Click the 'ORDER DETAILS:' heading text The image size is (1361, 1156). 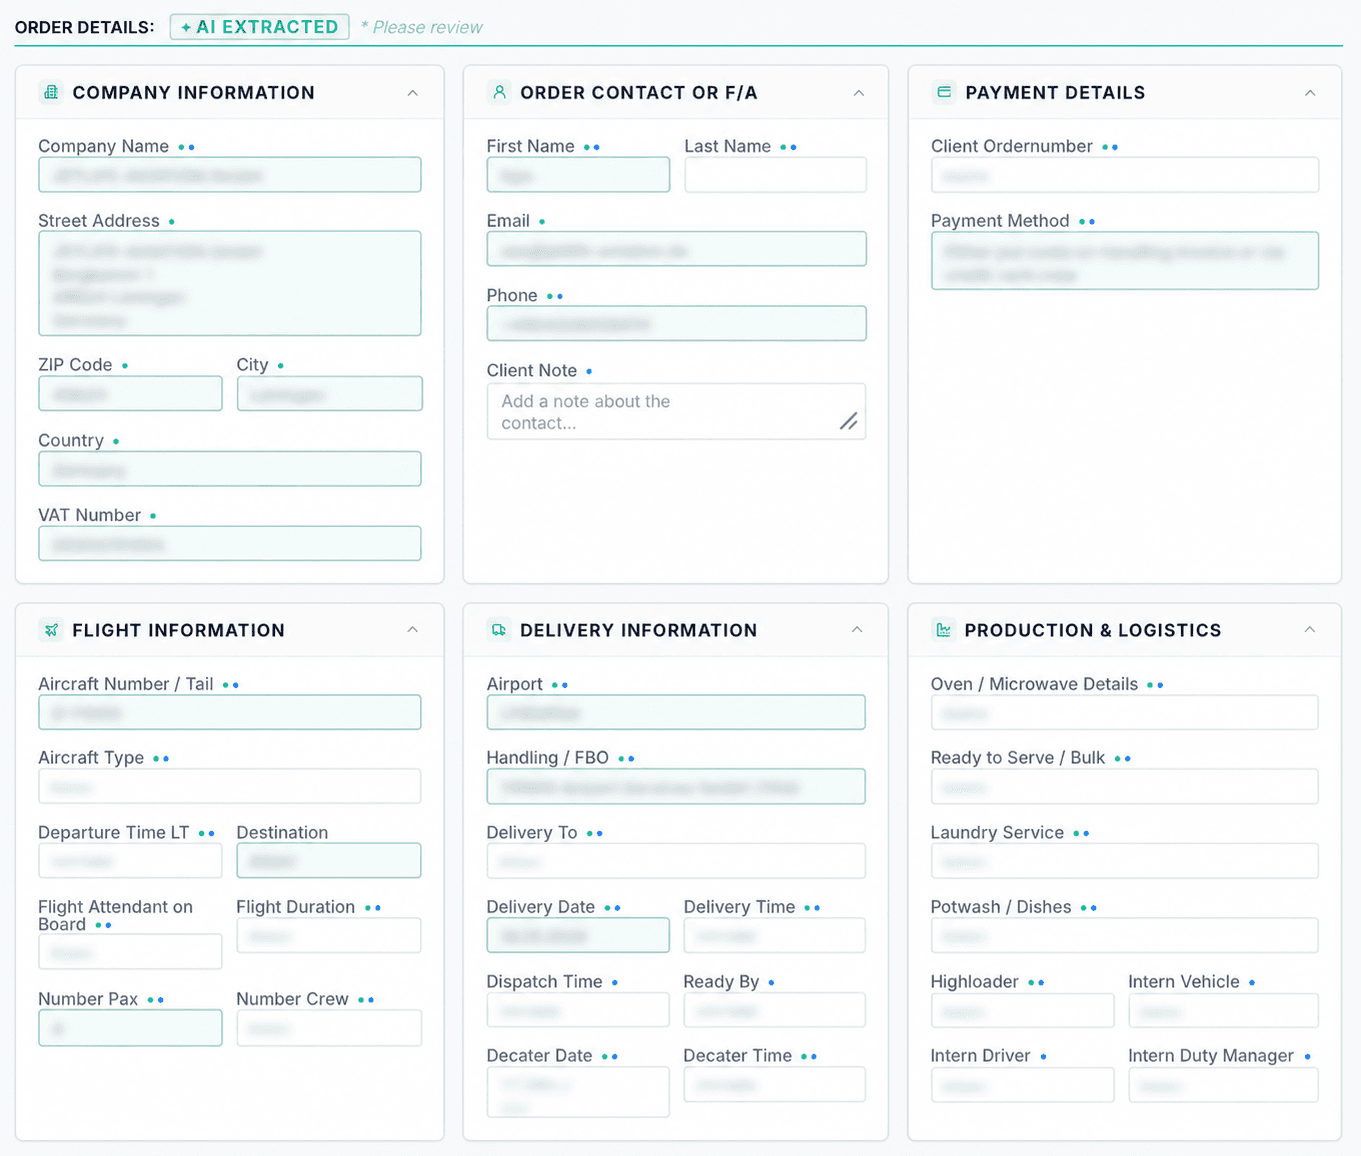point(85,27)
